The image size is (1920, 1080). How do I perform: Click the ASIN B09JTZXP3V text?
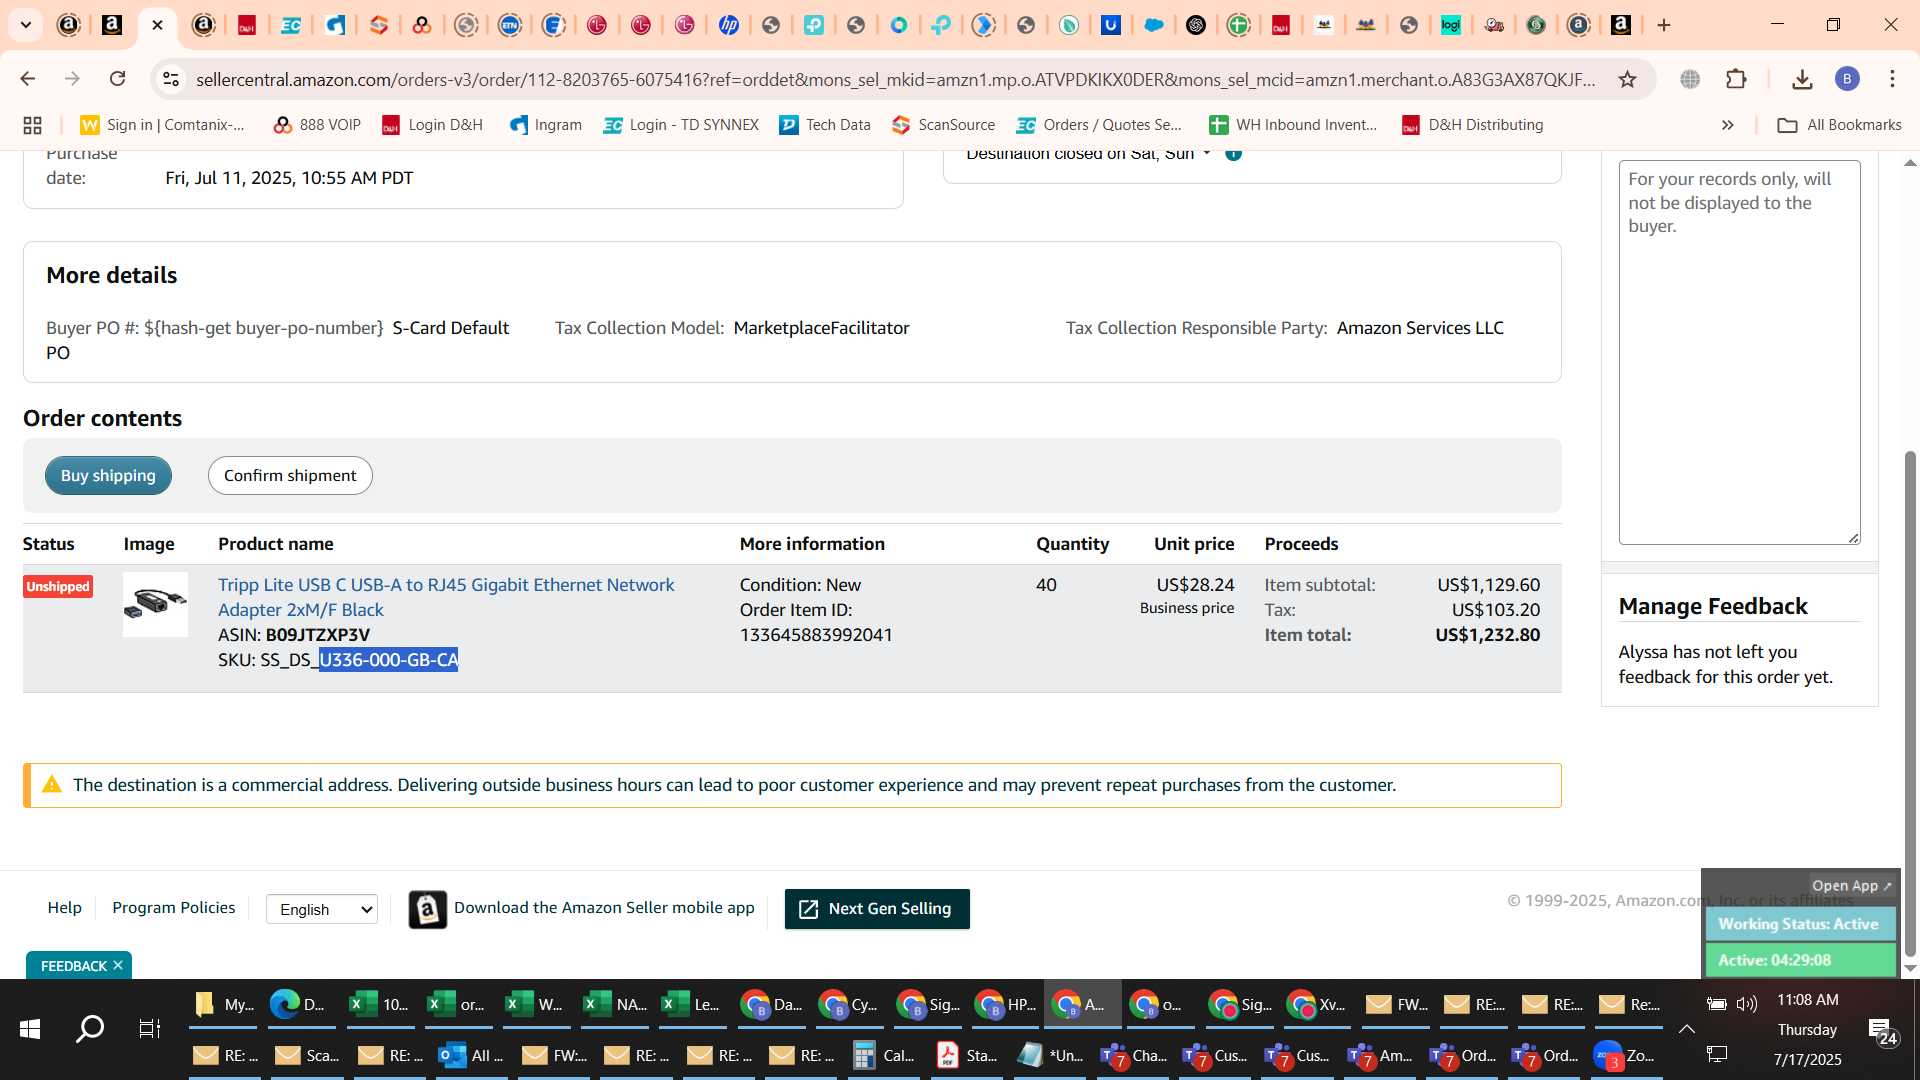point(317,635)
